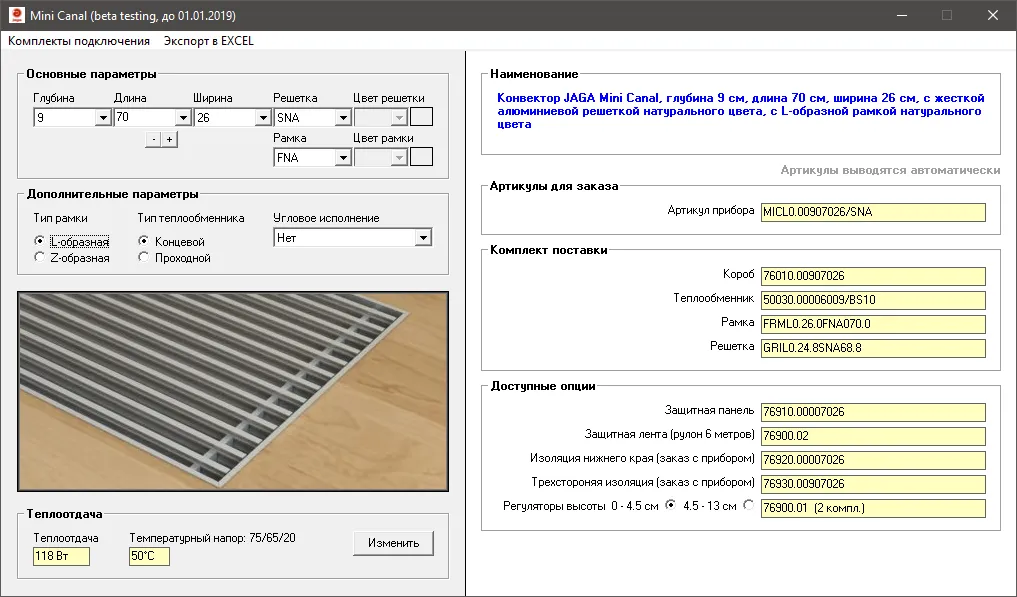Click the 50°C temperature field
Screen dimensions: 1017x597
click(149, 556)
